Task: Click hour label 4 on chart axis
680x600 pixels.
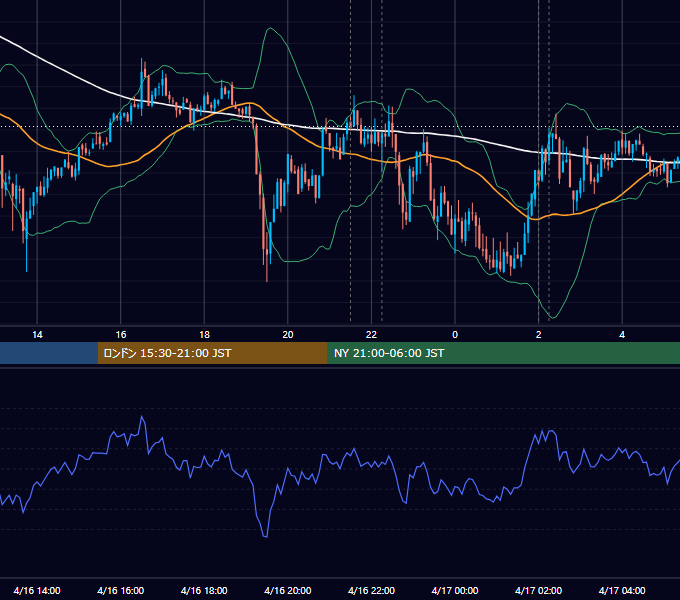Action: pyautogui.click(x=622, y=335)
